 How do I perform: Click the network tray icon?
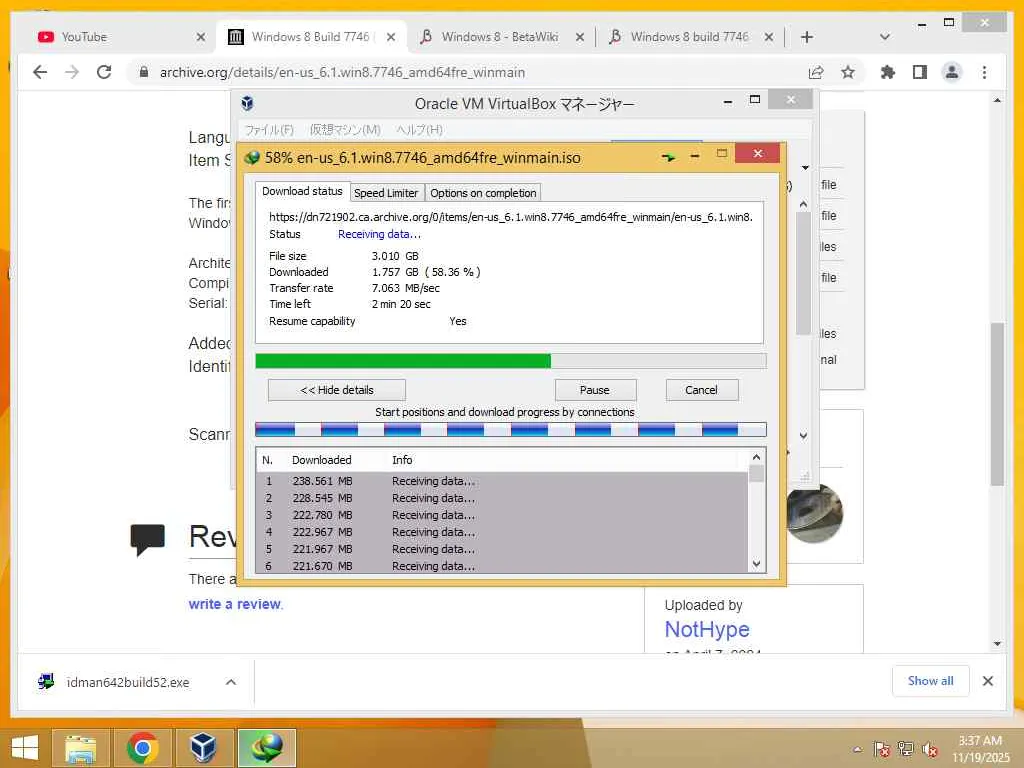tap(906, 749)
